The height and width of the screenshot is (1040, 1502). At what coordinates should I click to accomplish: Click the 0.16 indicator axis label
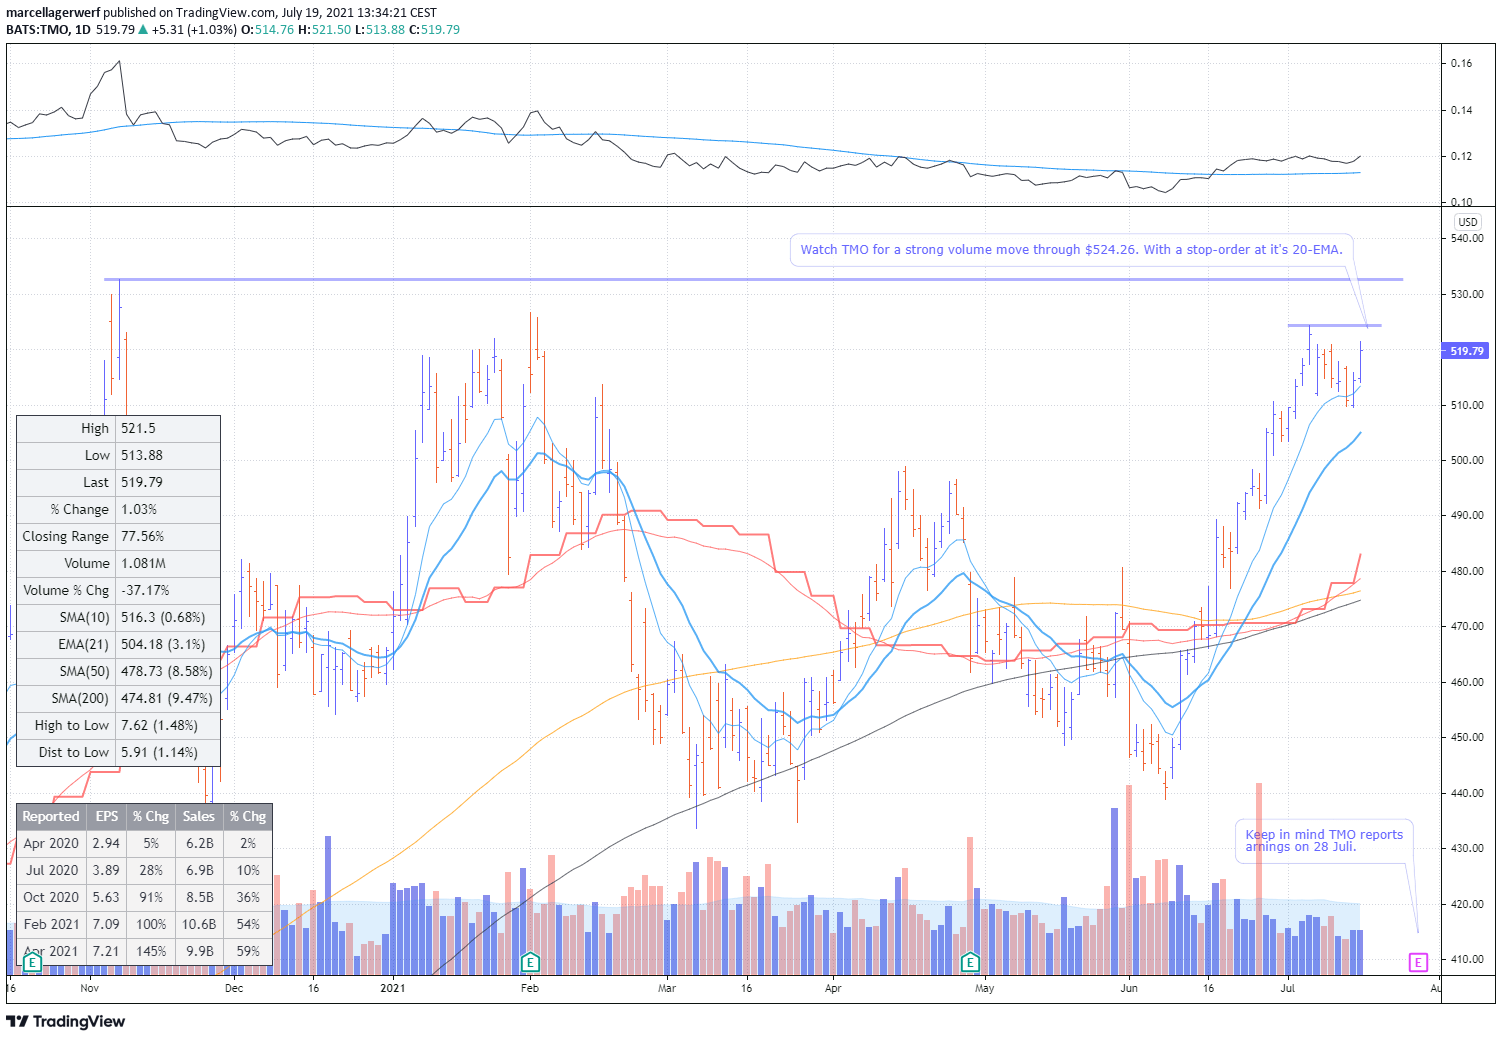[x=1461, y=63]
